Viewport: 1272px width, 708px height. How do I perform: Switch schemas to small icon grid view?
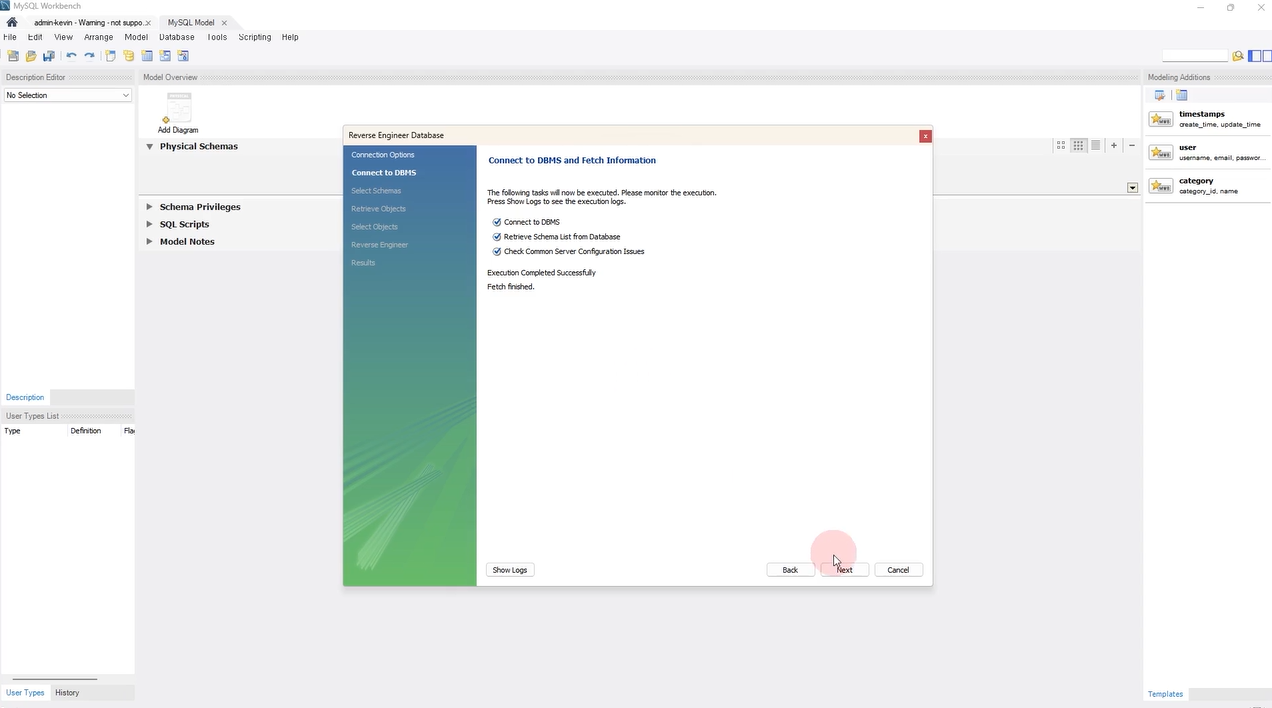pyautogui.click(x=1078, y=145)
